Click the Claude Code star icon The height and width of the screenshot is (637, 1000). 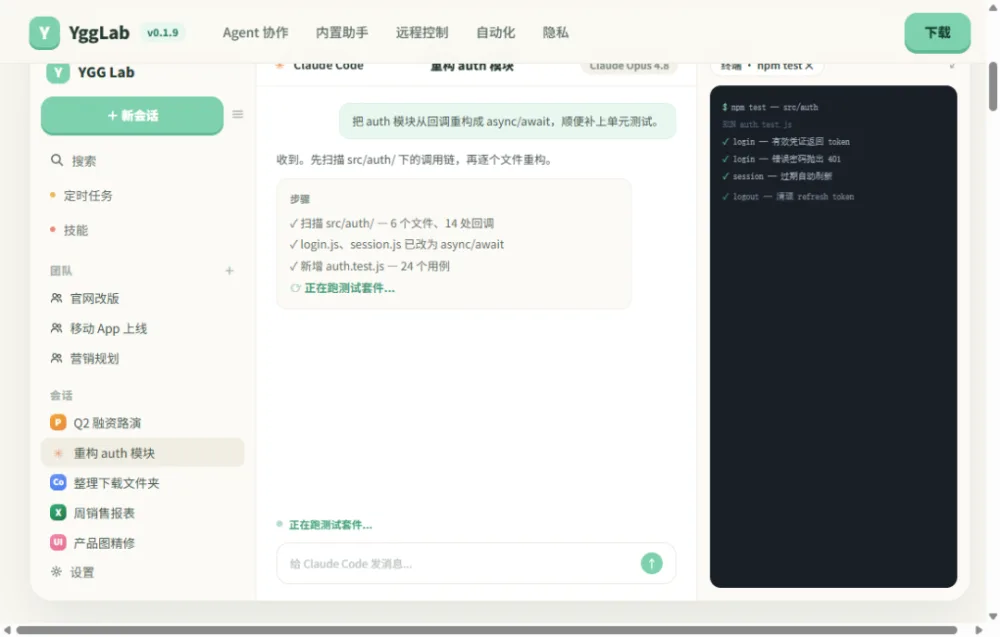click(x=279, y=65)
